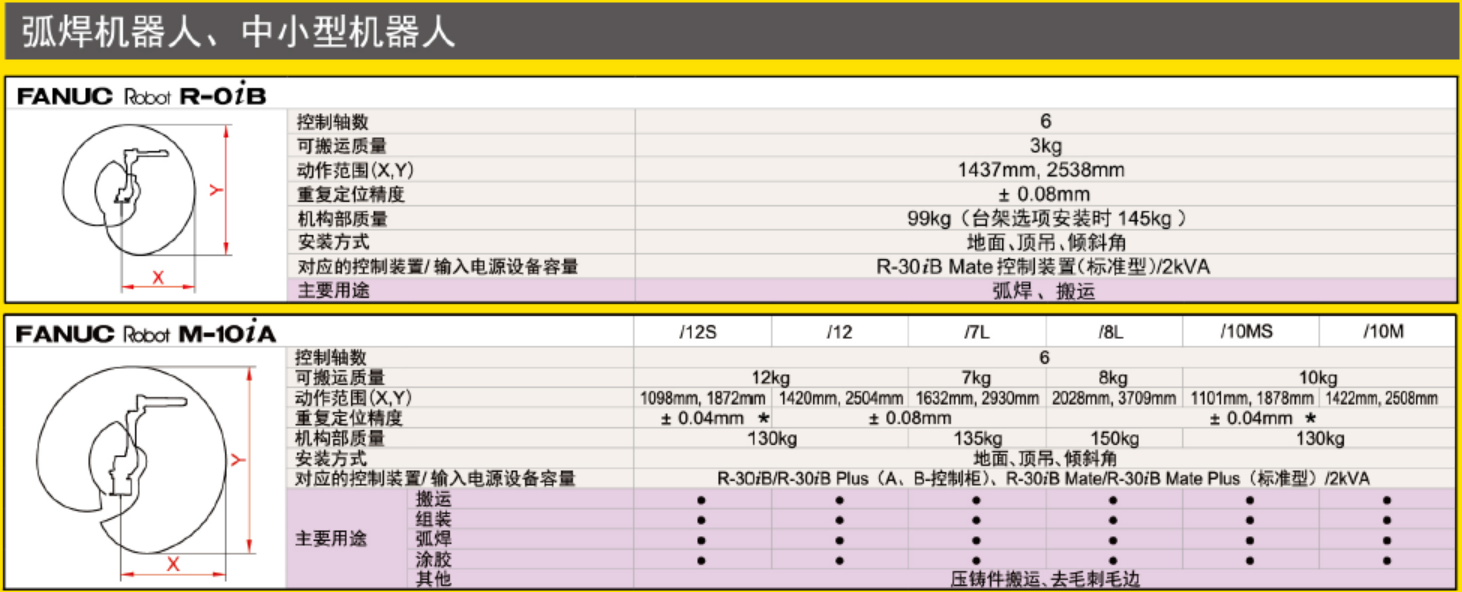Screen dimensions: 1462x592
Task: Click the 弧焊 dot in the /10MS column
Action: click(x=1250, y=540)
